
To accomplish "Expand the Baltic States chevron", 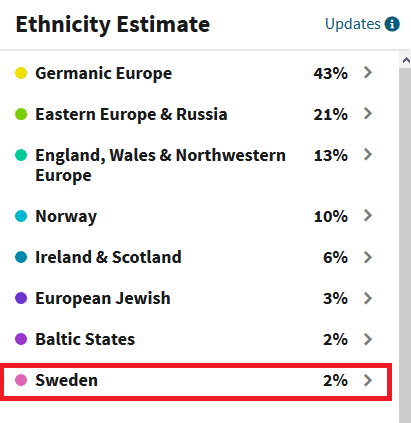I will point(368,339).
